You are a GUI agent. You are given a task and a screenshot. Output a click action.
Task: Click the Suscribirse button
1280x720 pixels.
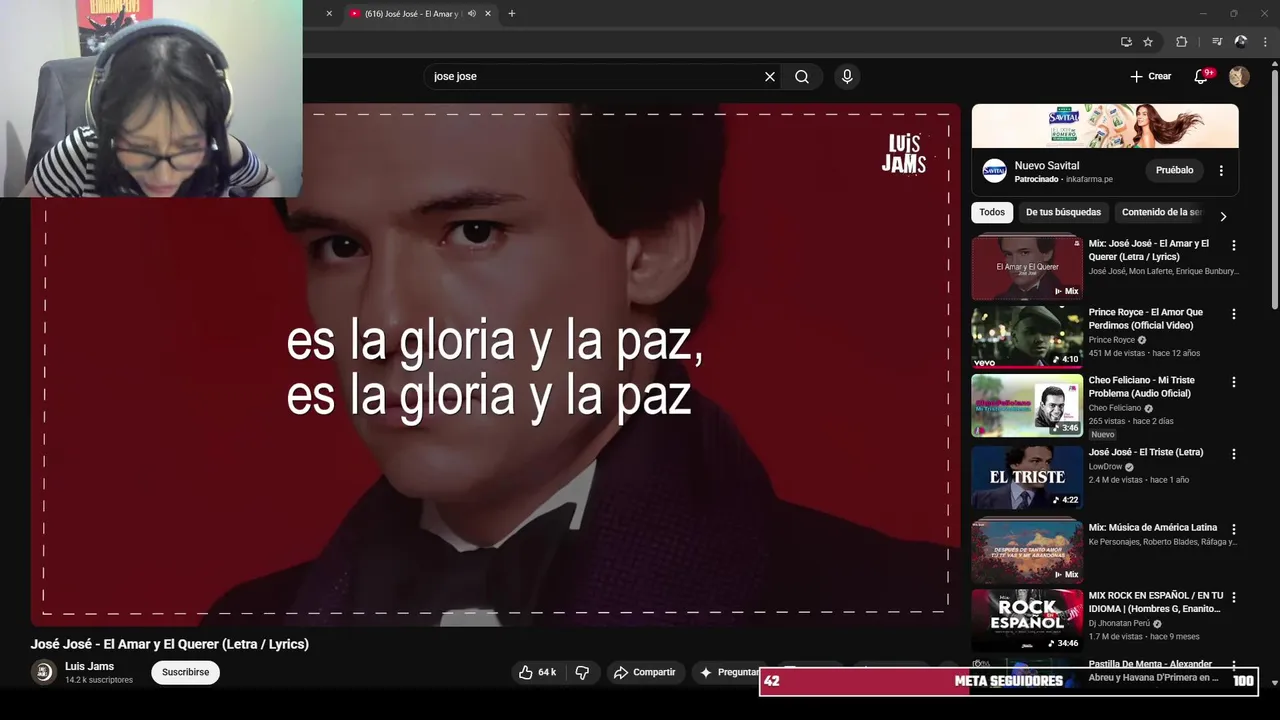pos(185,672)
